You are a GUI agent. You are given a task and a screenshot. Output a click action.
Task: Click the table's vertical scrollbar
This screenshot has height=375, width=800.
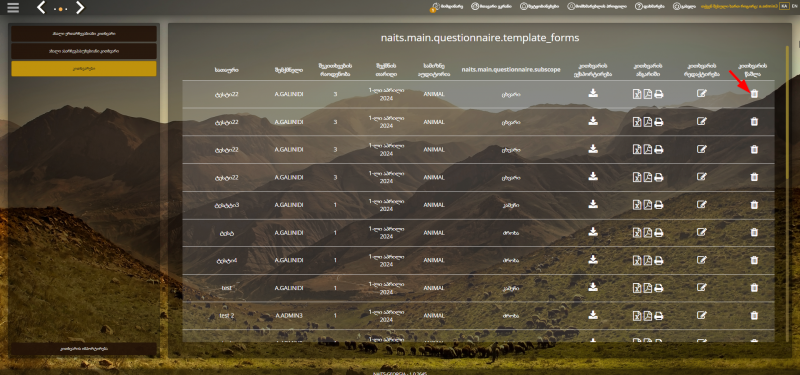pos(787,112)
